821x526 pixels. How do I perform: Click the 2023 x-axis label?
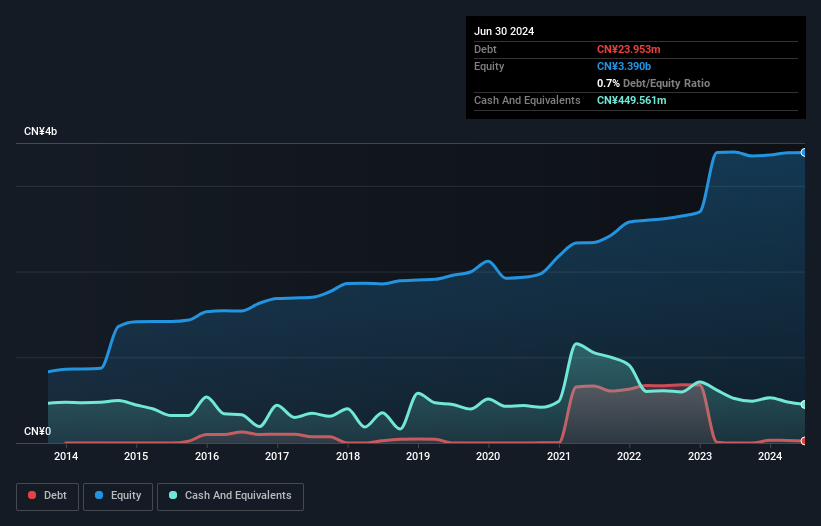point(700,456)
